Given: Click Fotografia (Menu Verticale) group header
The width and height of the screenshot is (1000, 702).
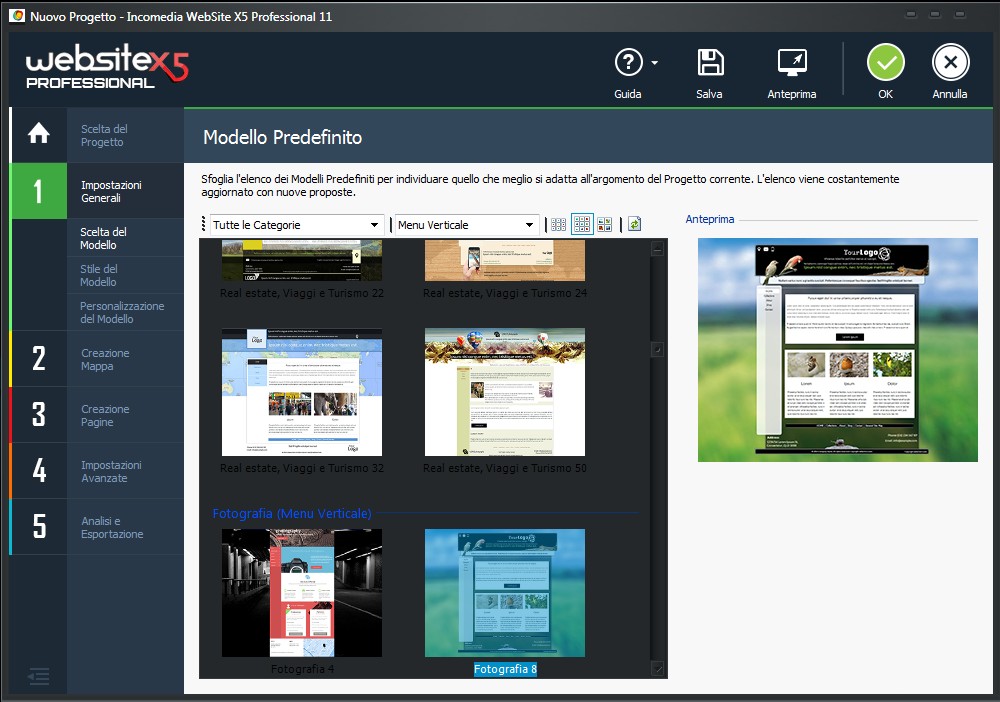Looking at the screenshot, I should [291, 513].
